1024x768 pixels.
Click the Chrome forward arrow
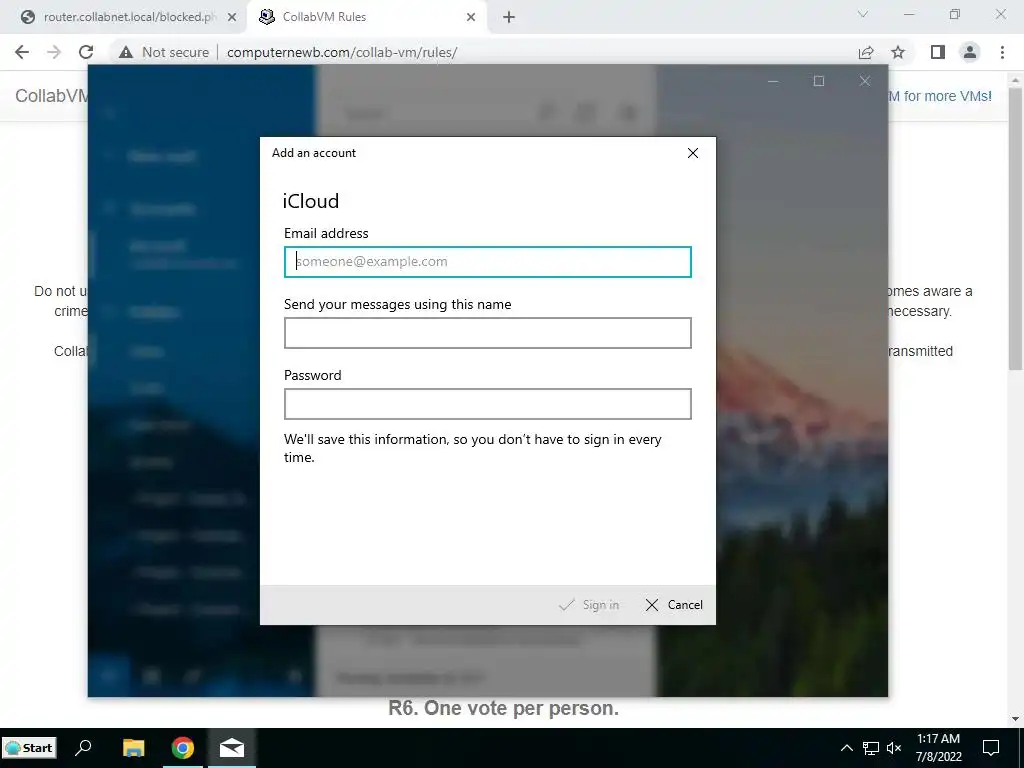54,52
